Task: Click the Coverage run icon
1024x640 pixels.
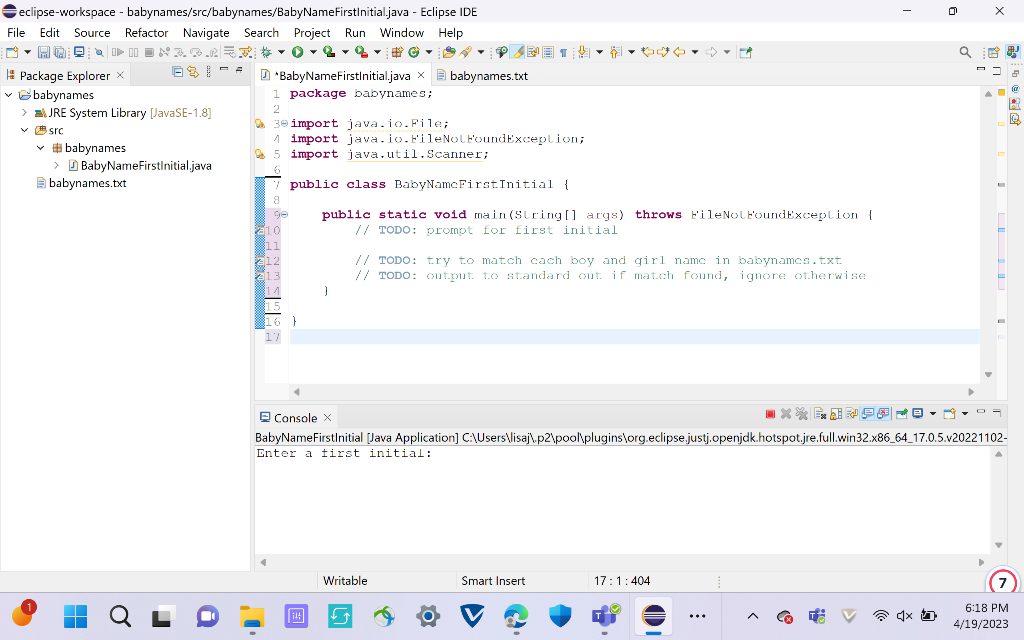Action: (329, 52)
